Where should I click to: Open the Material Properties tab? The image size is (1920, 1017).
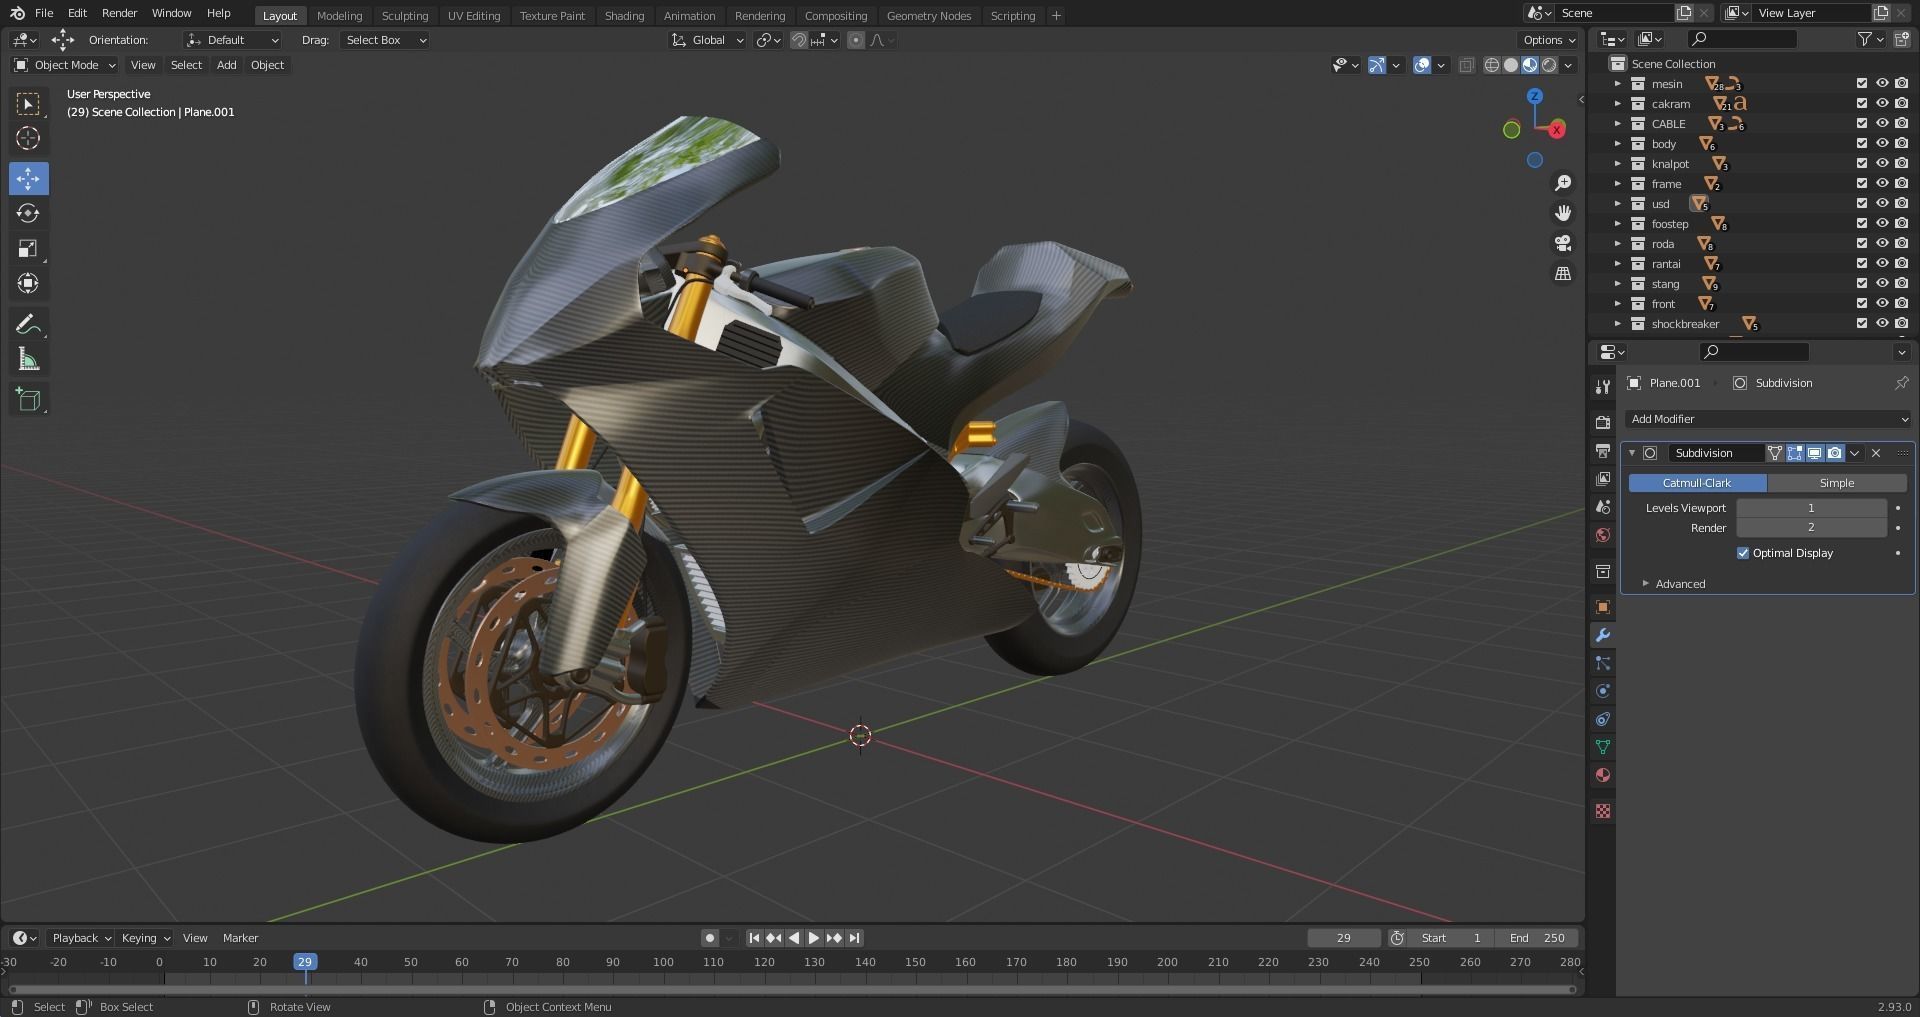click(x=1603, y=775)
